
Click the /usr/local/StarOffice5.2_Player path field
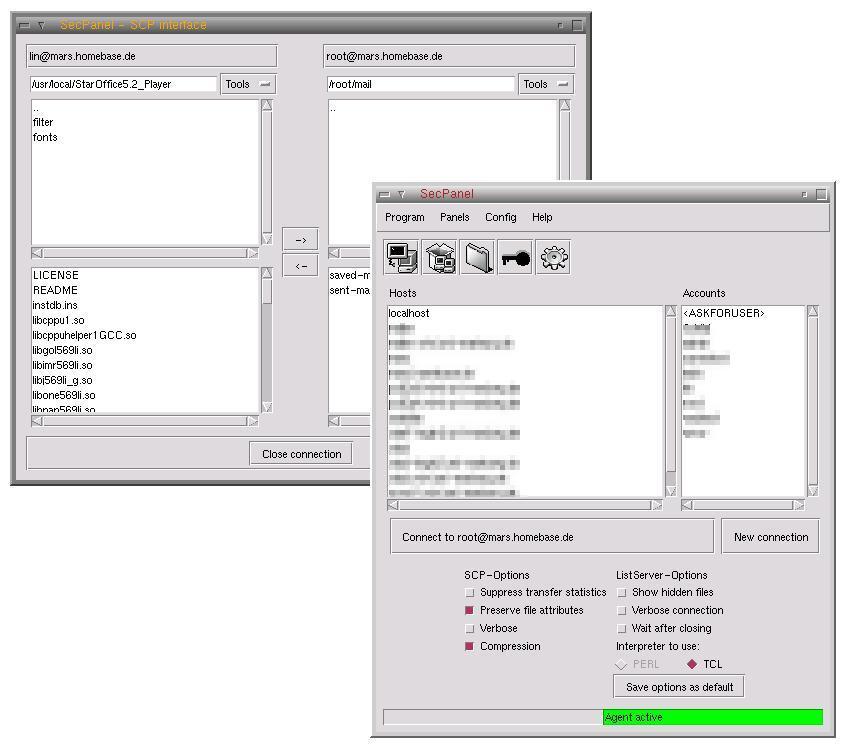(x=123, y=85)
